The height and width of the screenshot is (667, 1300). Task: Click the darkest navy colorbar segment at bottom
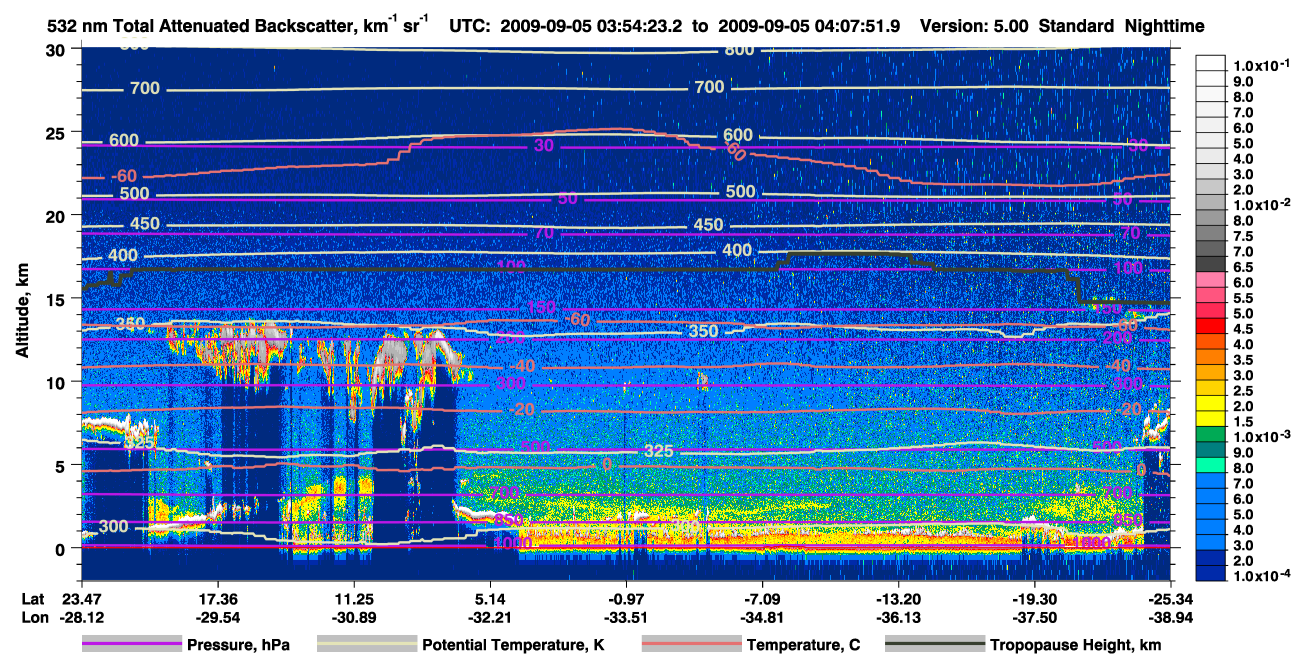(1211, 575)
